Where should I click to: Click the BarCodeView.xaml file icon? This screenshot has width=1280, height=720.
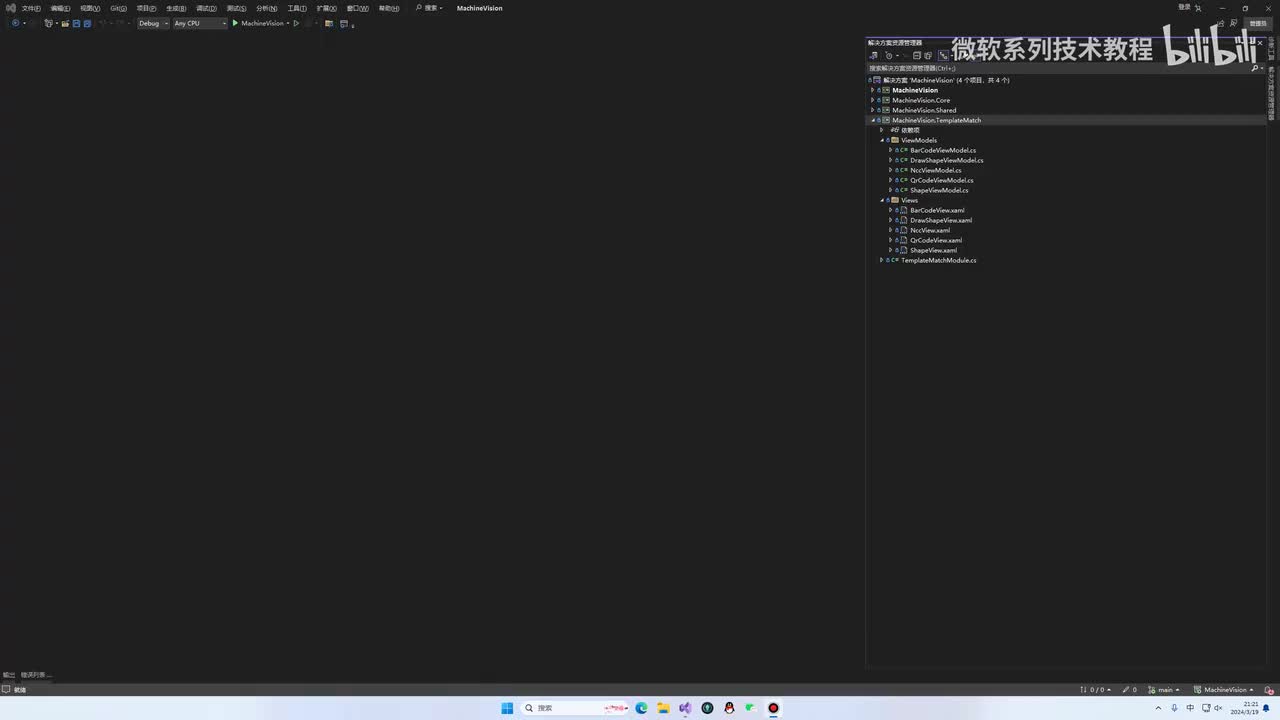(x=903, y=210)
